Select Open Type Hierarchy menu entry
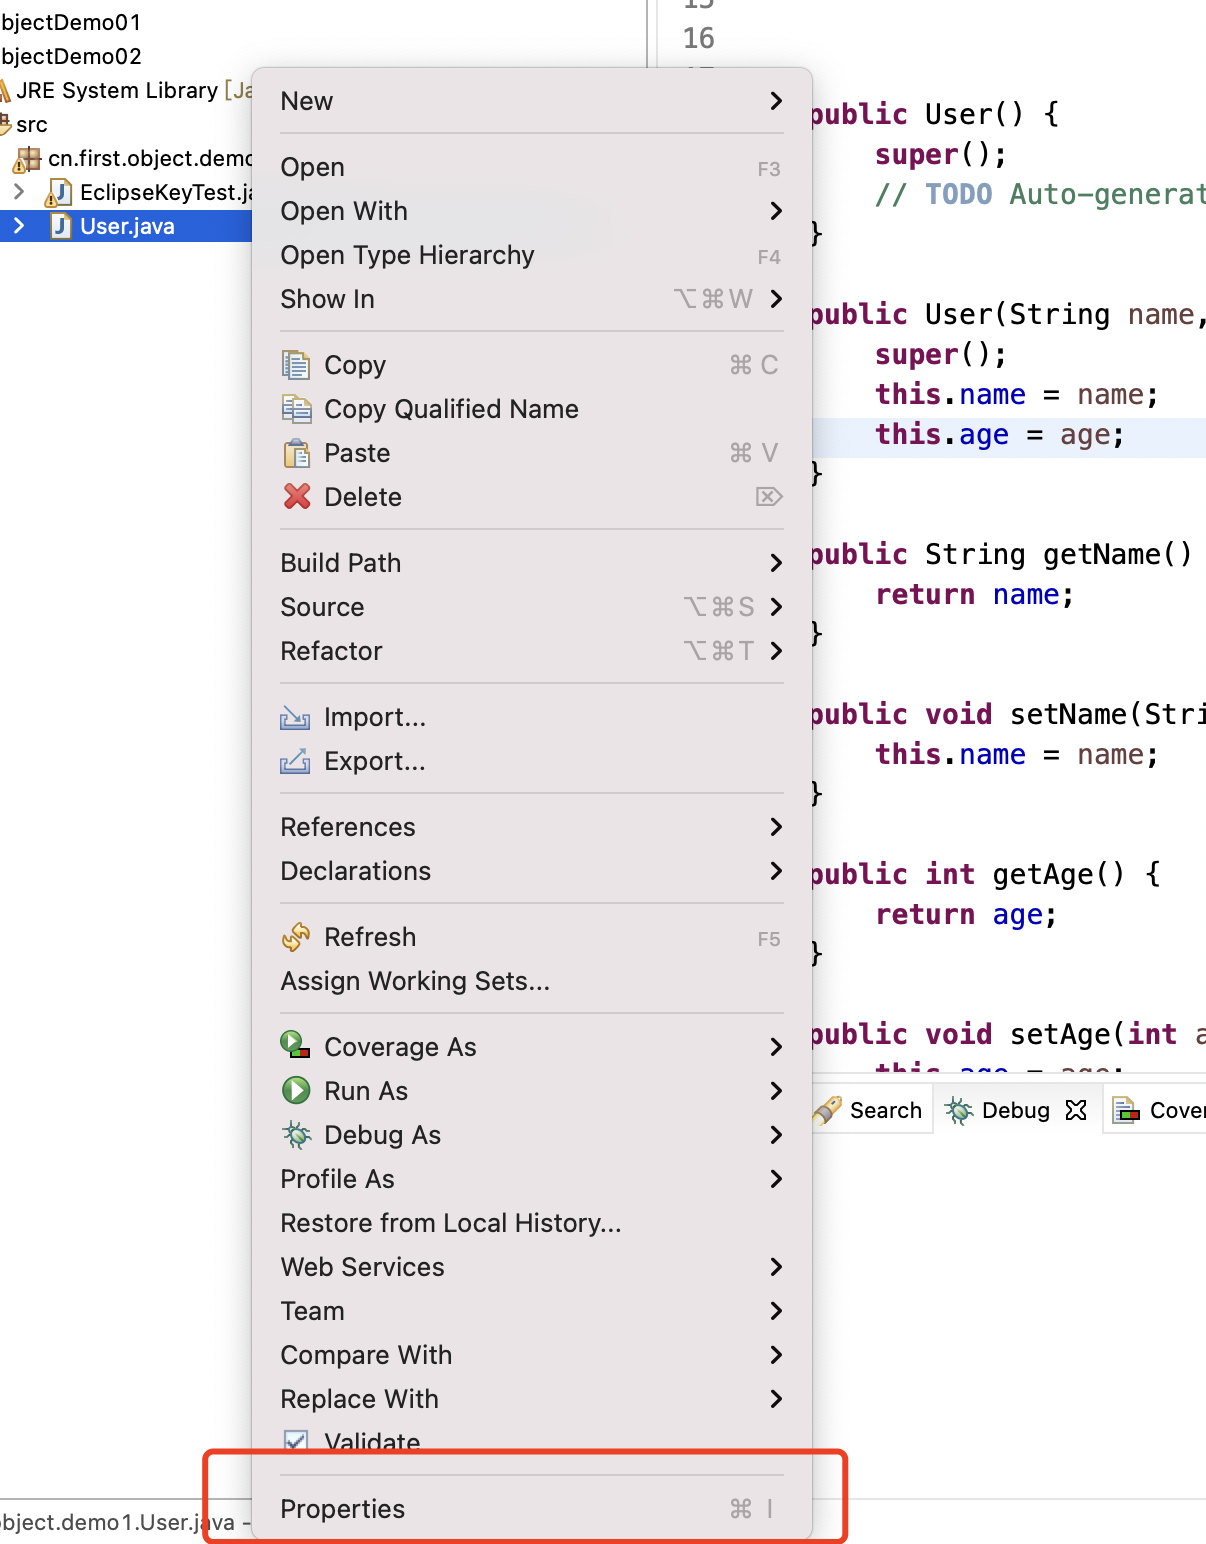Image resolution: width=1206 pixels, height=1544 pixels. pos(407,255)
